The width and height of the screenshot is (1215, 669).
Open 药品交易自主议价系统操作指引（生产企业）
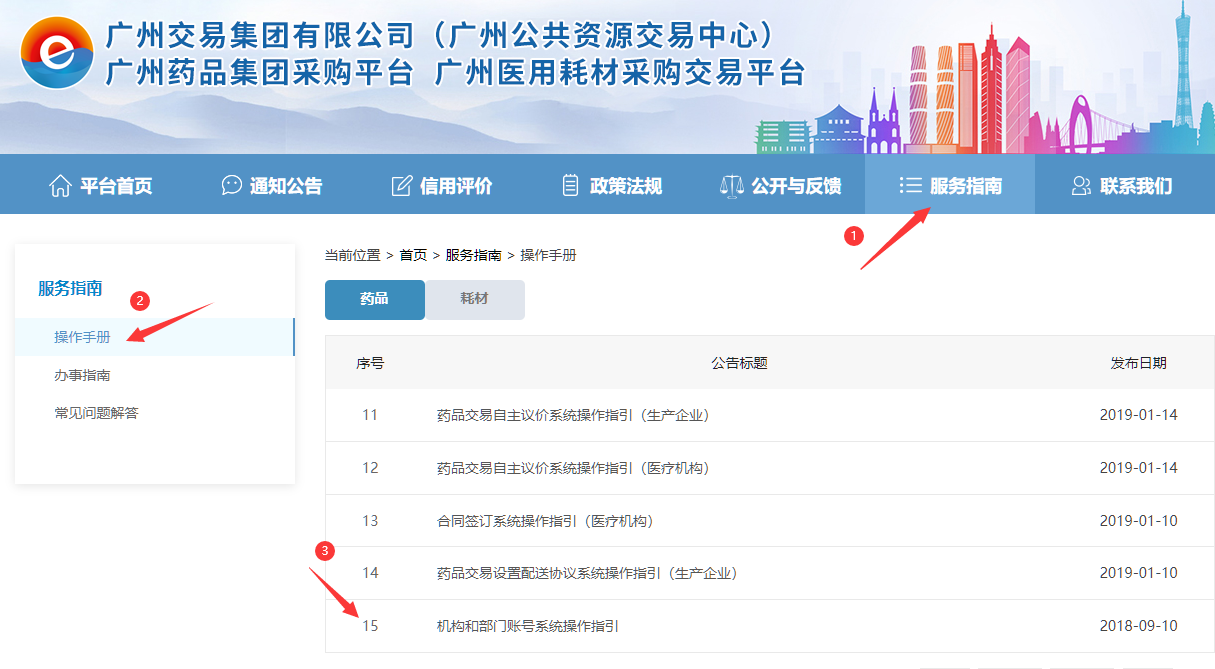tap(573, 415)
